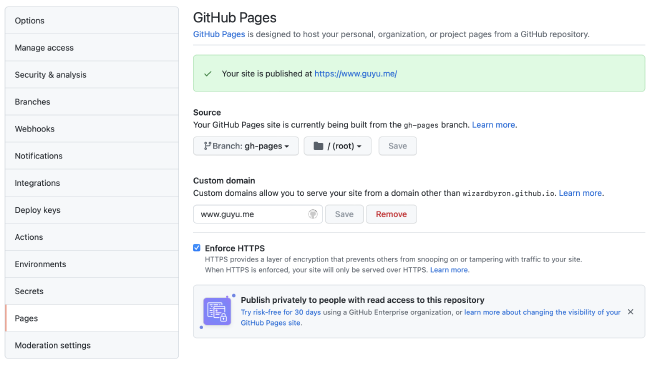This screenshot has height=370, width=660.
Task: Remove the custom domain
Action: point(391,214)
